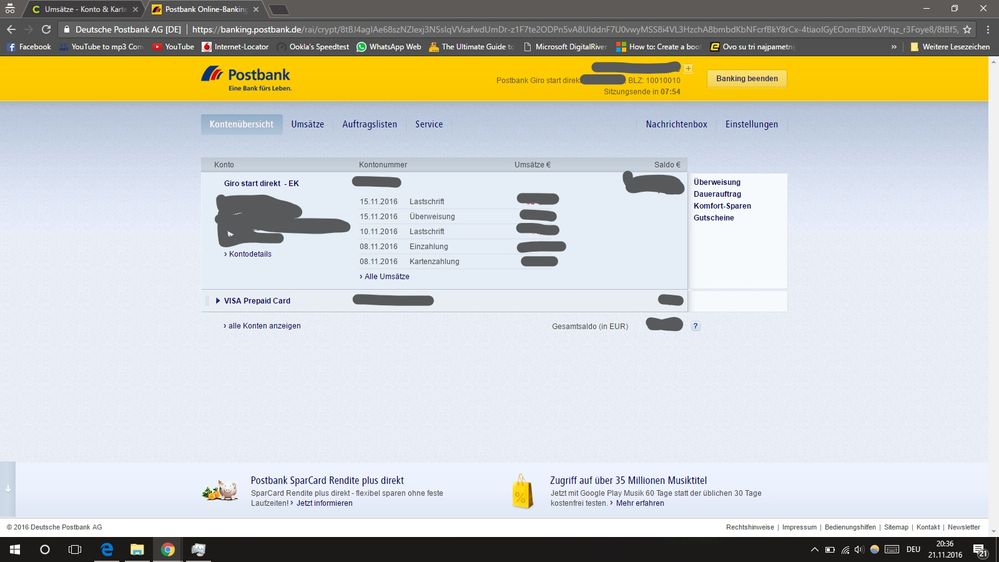This screenshot has height=562, width=999.
Task: Open Gutscheine link
Action: coord(714,218)
